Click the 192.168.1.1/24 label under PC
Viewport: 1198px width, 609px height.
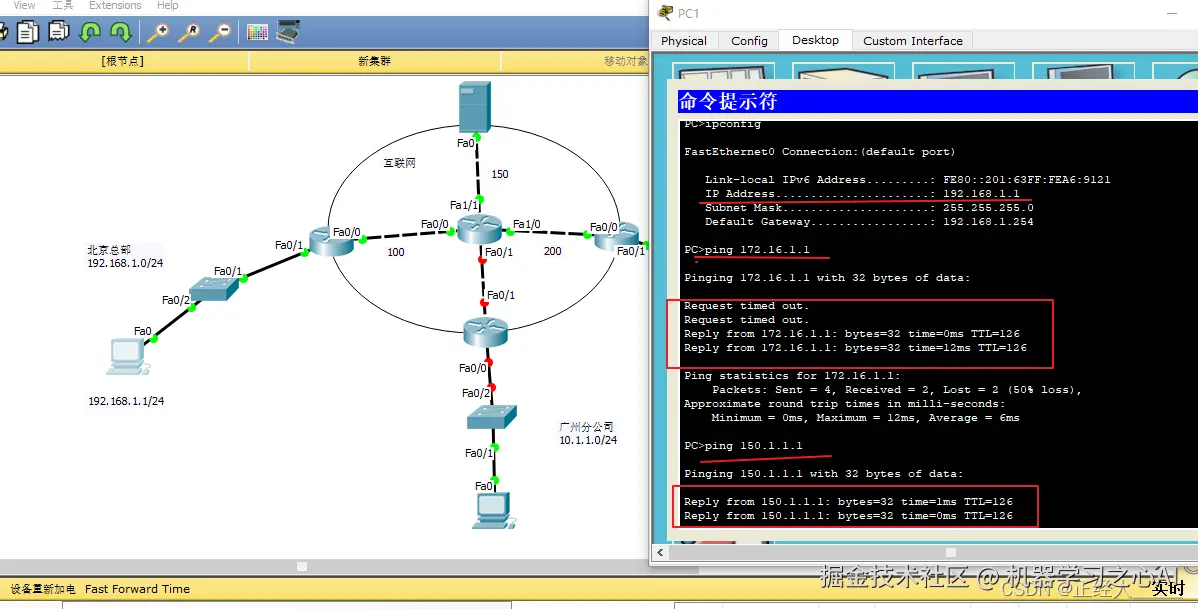[x=126, y=401]
